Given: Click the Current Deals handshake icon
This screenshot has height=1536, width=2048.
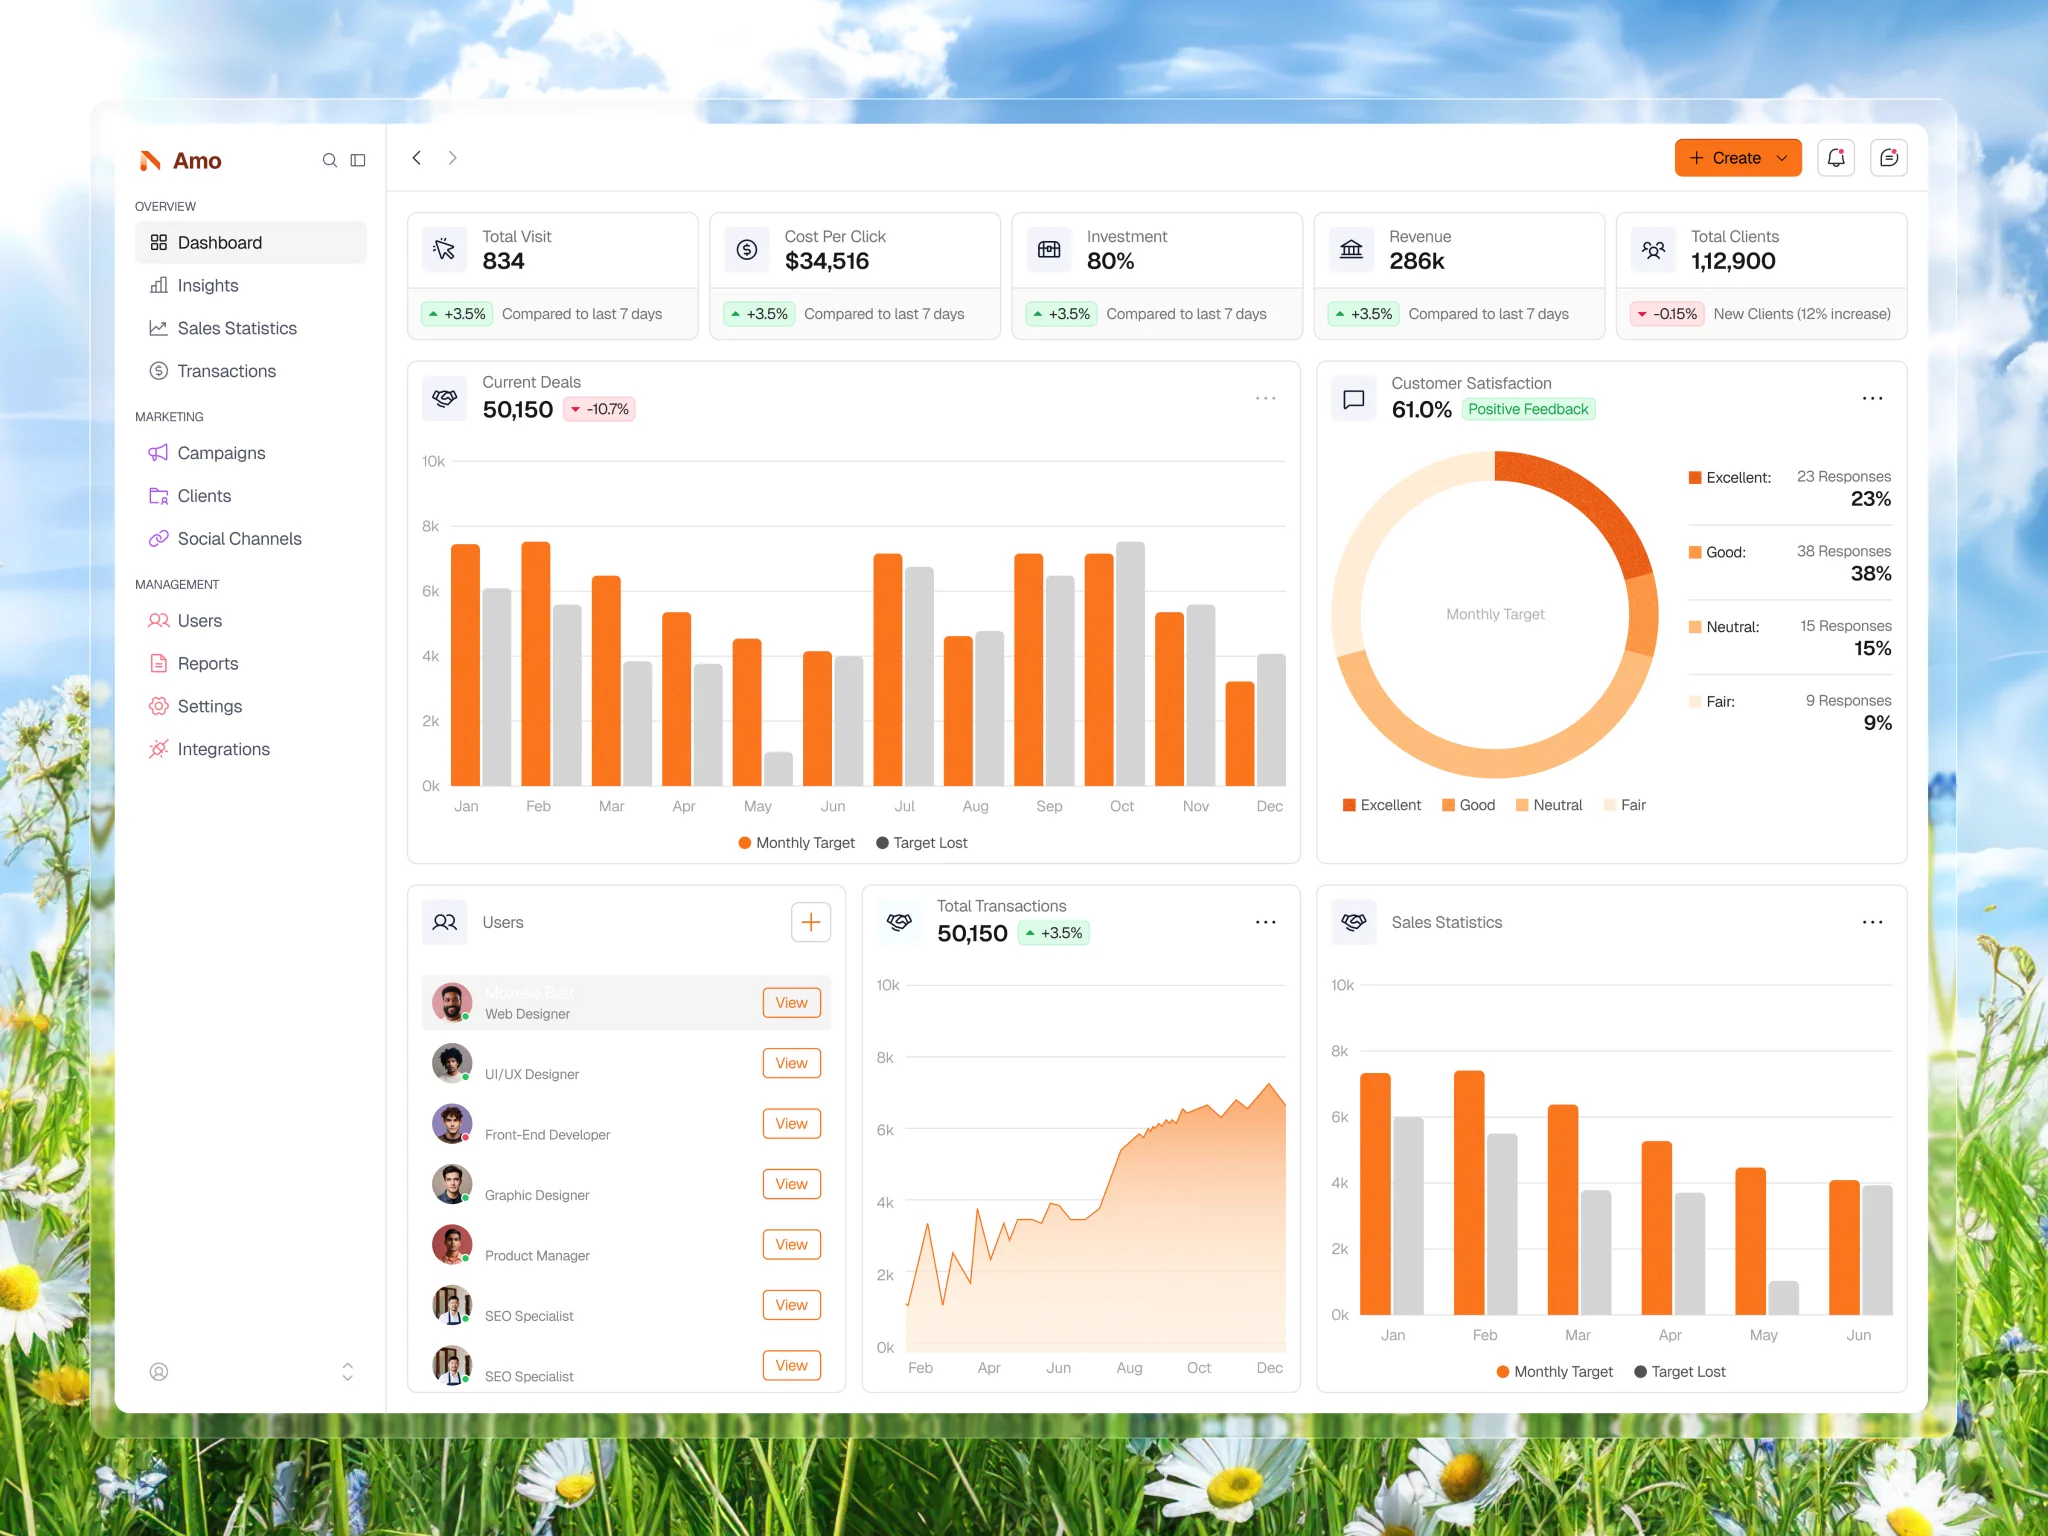Looking at the screenshot, I should click(445, 399).
